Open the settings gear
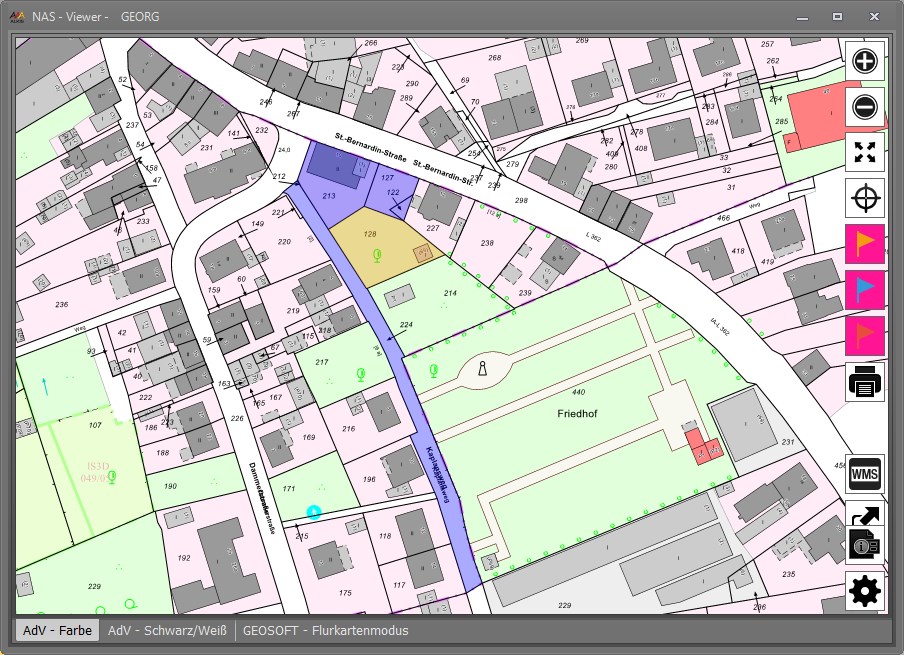904x655 pixels. tap(865, 592)
